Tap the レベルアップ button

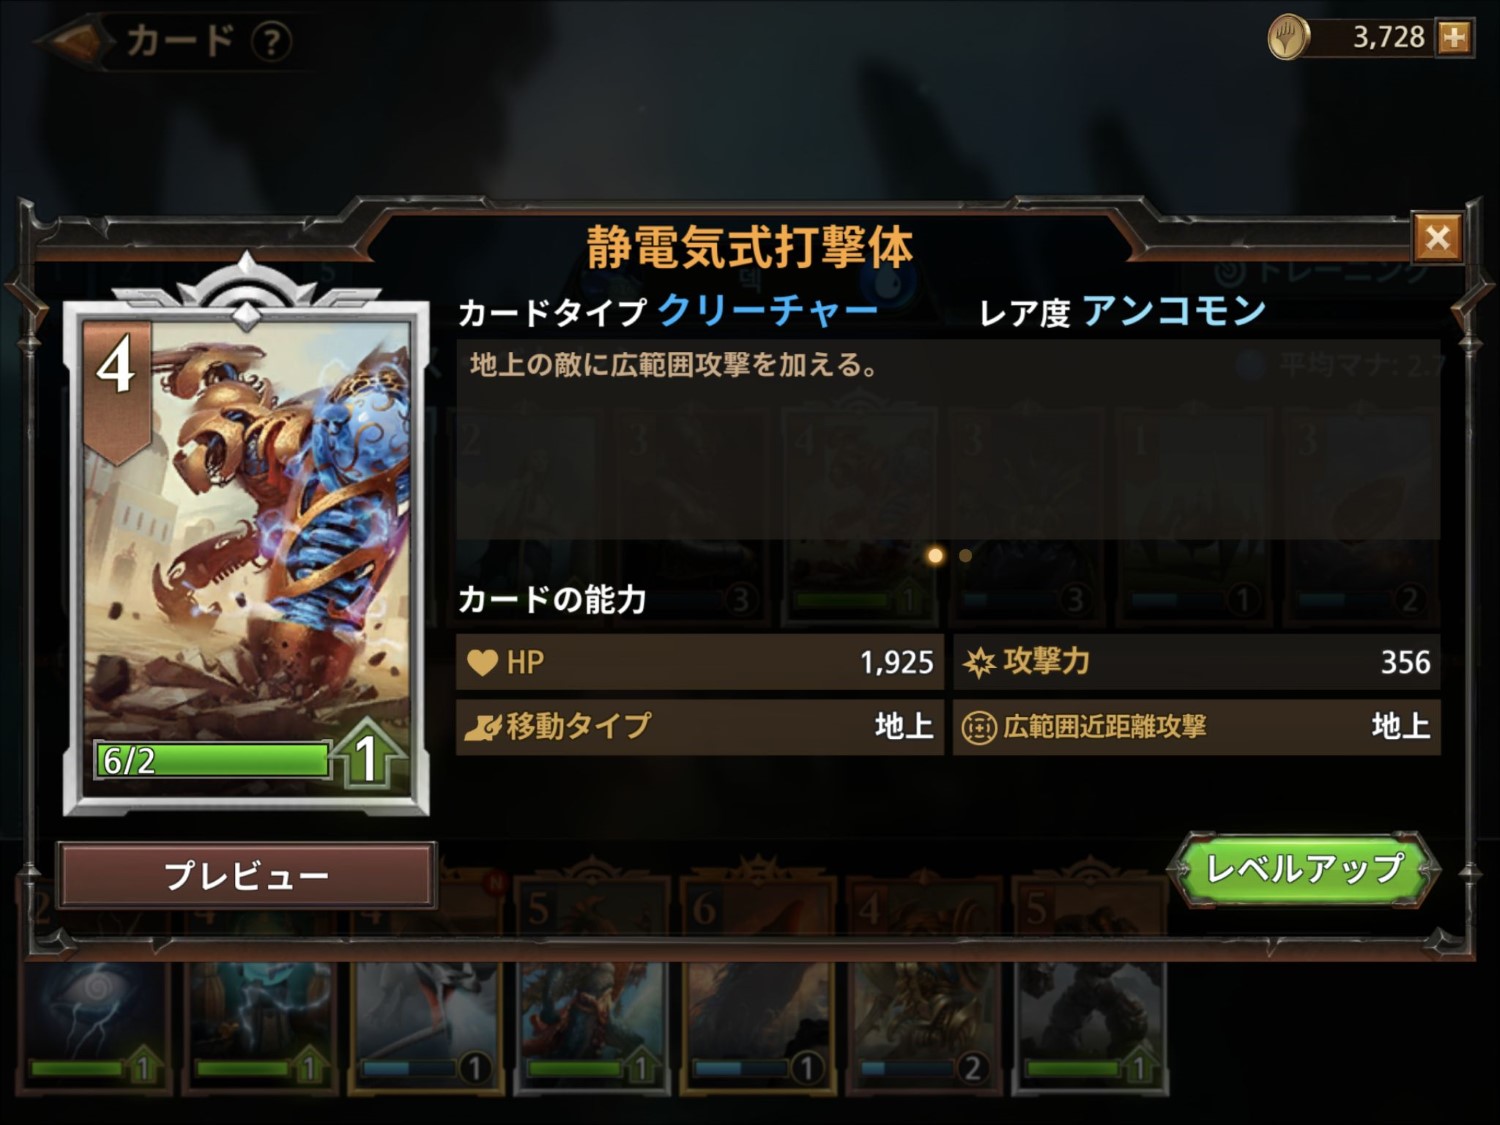point(1304,869)
